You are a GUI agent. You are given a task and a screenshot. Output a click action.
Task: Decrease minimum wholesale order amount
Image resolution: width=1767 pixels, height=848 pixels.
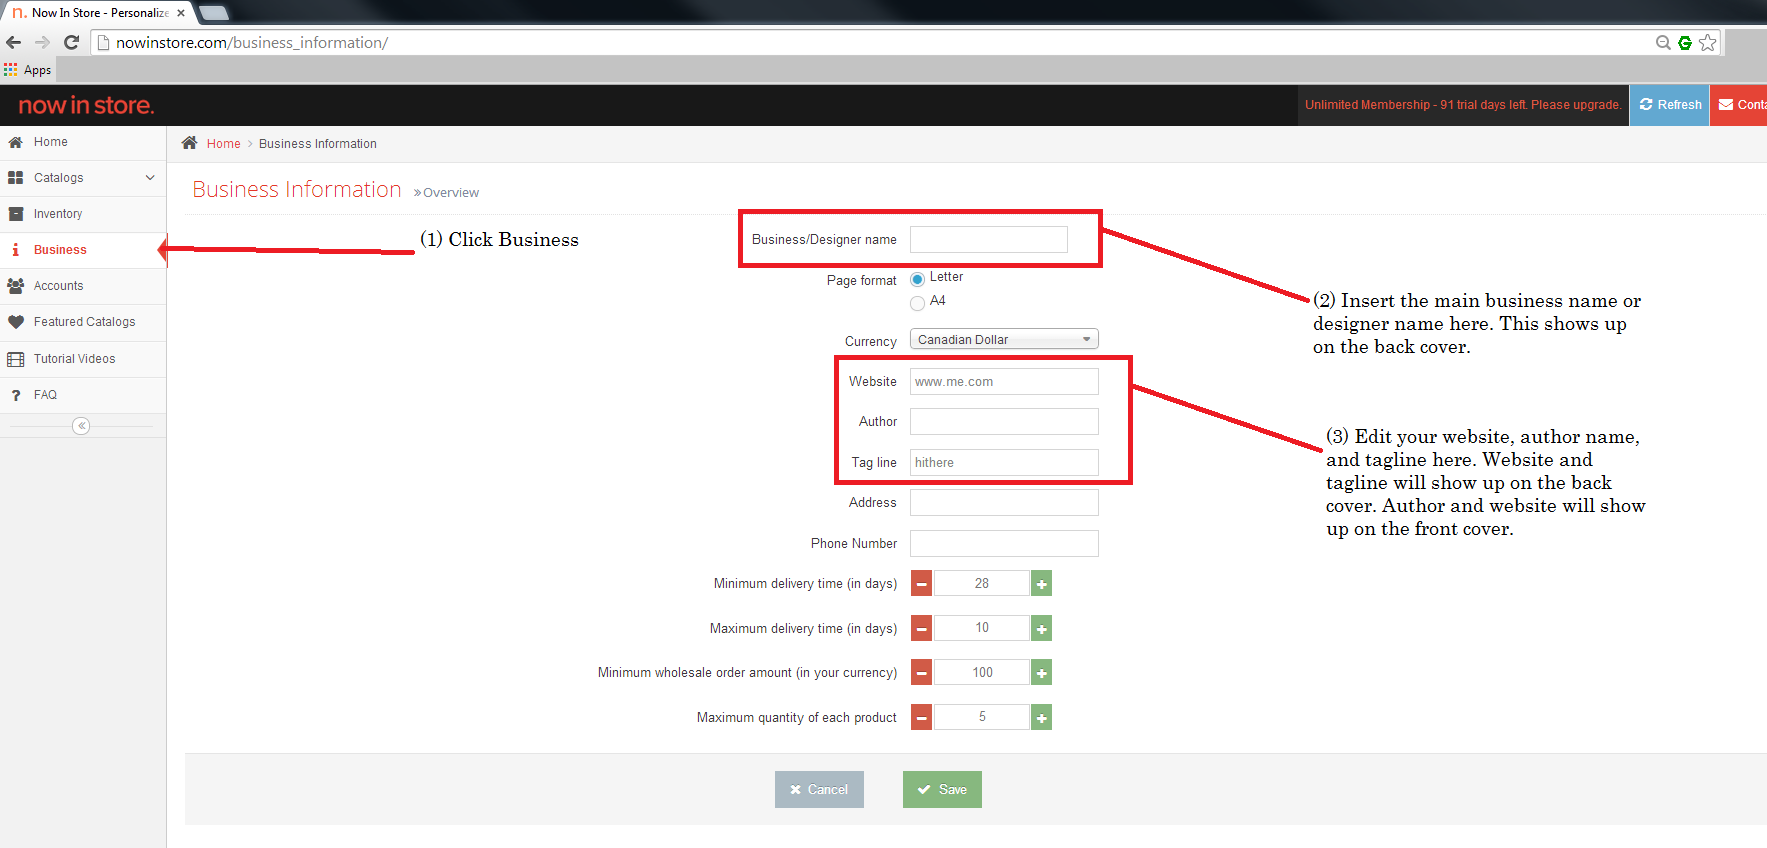pyautogui.click(x=921, y=673)
